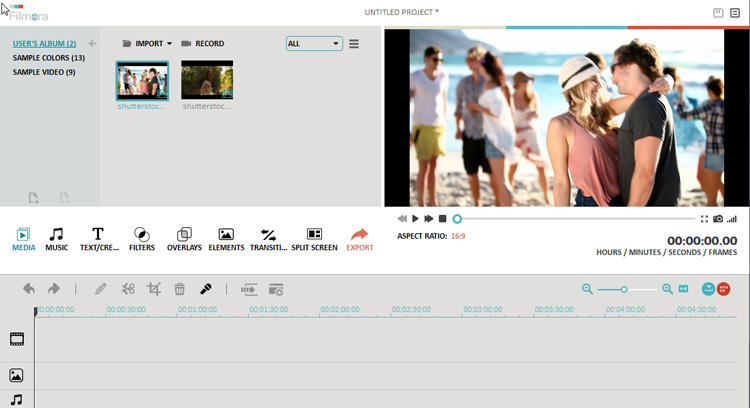Select the beach party video thumbnail
This screenshot has width=750, height=408.
pyautogui.click(x=142, y=80)
